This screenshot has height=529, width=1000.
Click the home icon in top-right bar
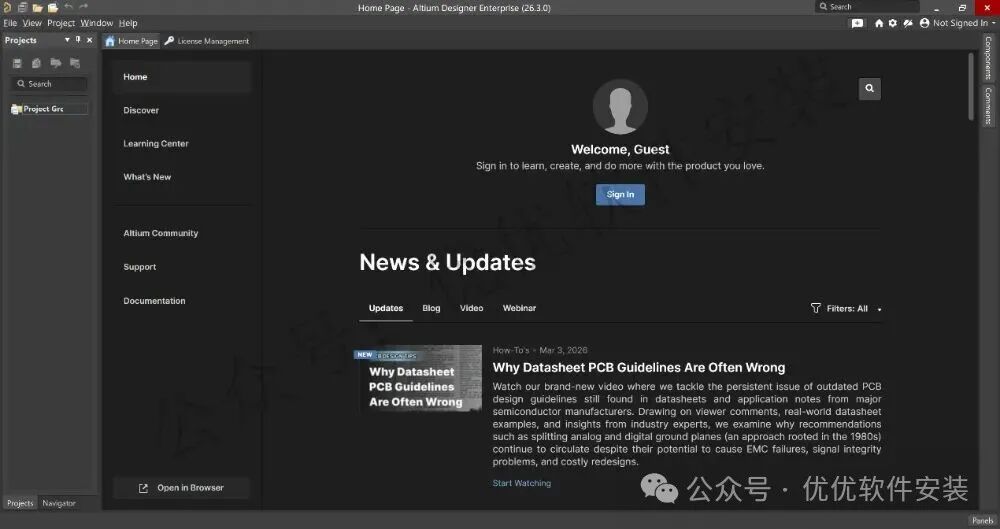tap(879, 23)
